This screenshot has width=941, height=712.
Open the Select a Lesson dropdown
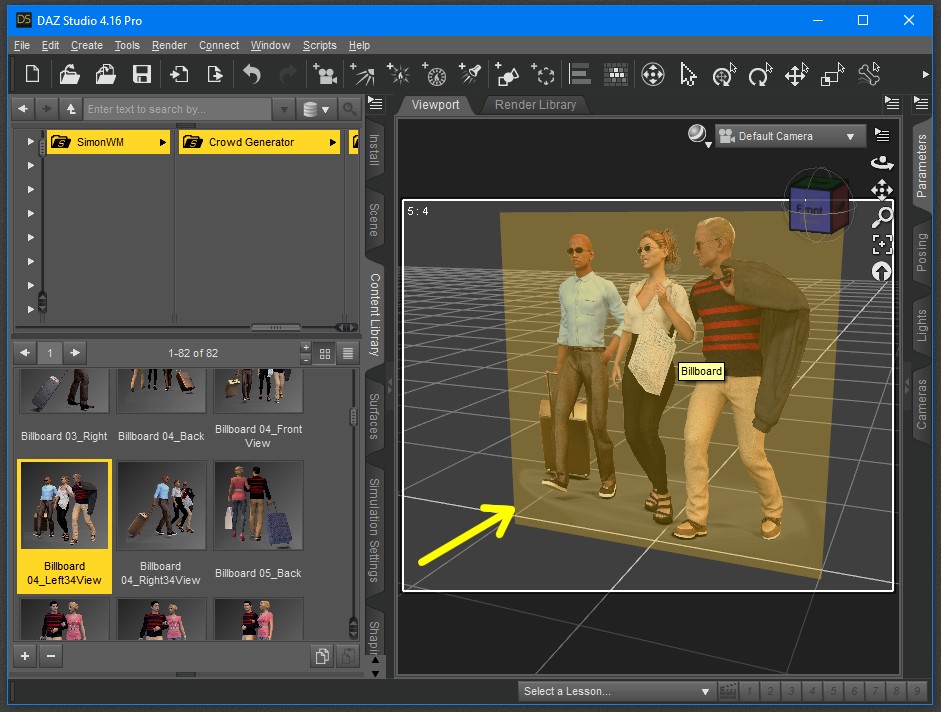pyautogui.click(x=616, y=691)
